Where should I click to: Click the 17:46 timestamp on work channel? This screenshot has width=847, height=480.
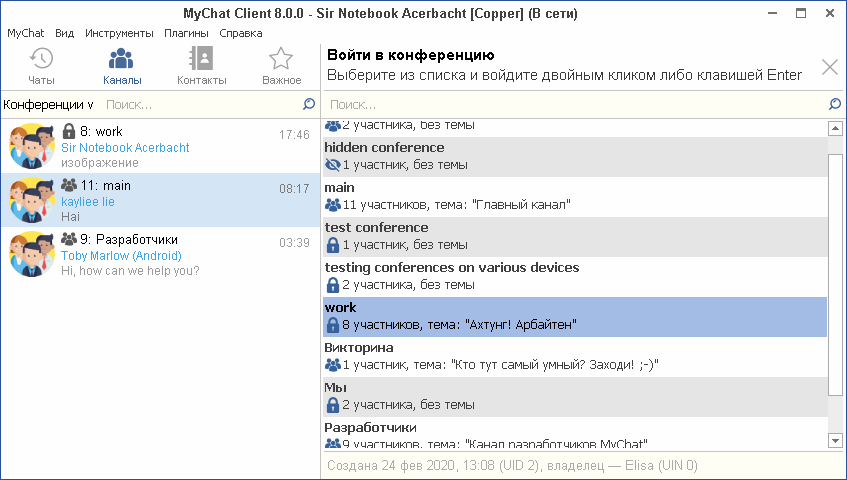click(x=294, y=134)
